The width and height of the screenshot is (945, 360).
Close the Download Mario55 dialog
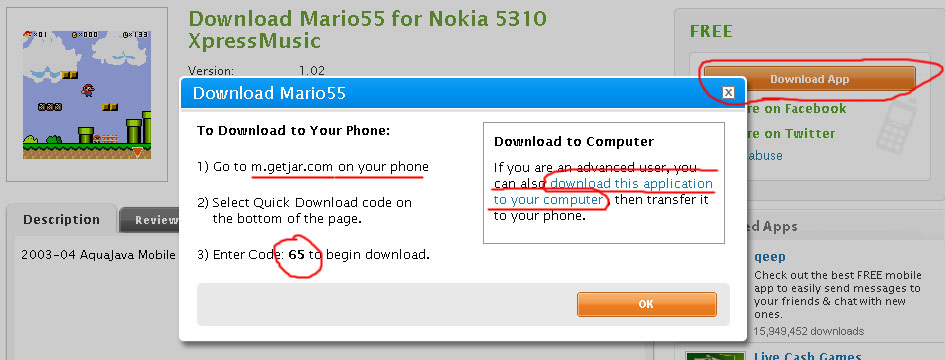click(x=728, y=93)
